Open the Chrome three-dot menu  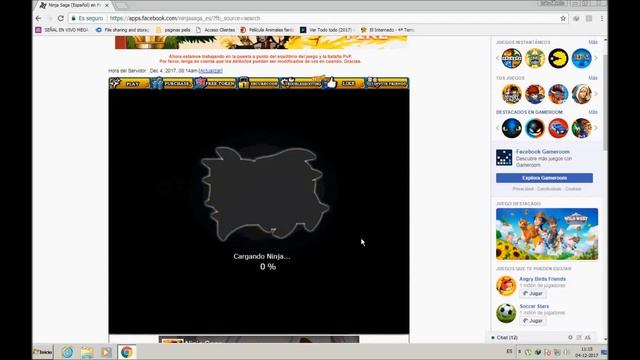point(602,18)
